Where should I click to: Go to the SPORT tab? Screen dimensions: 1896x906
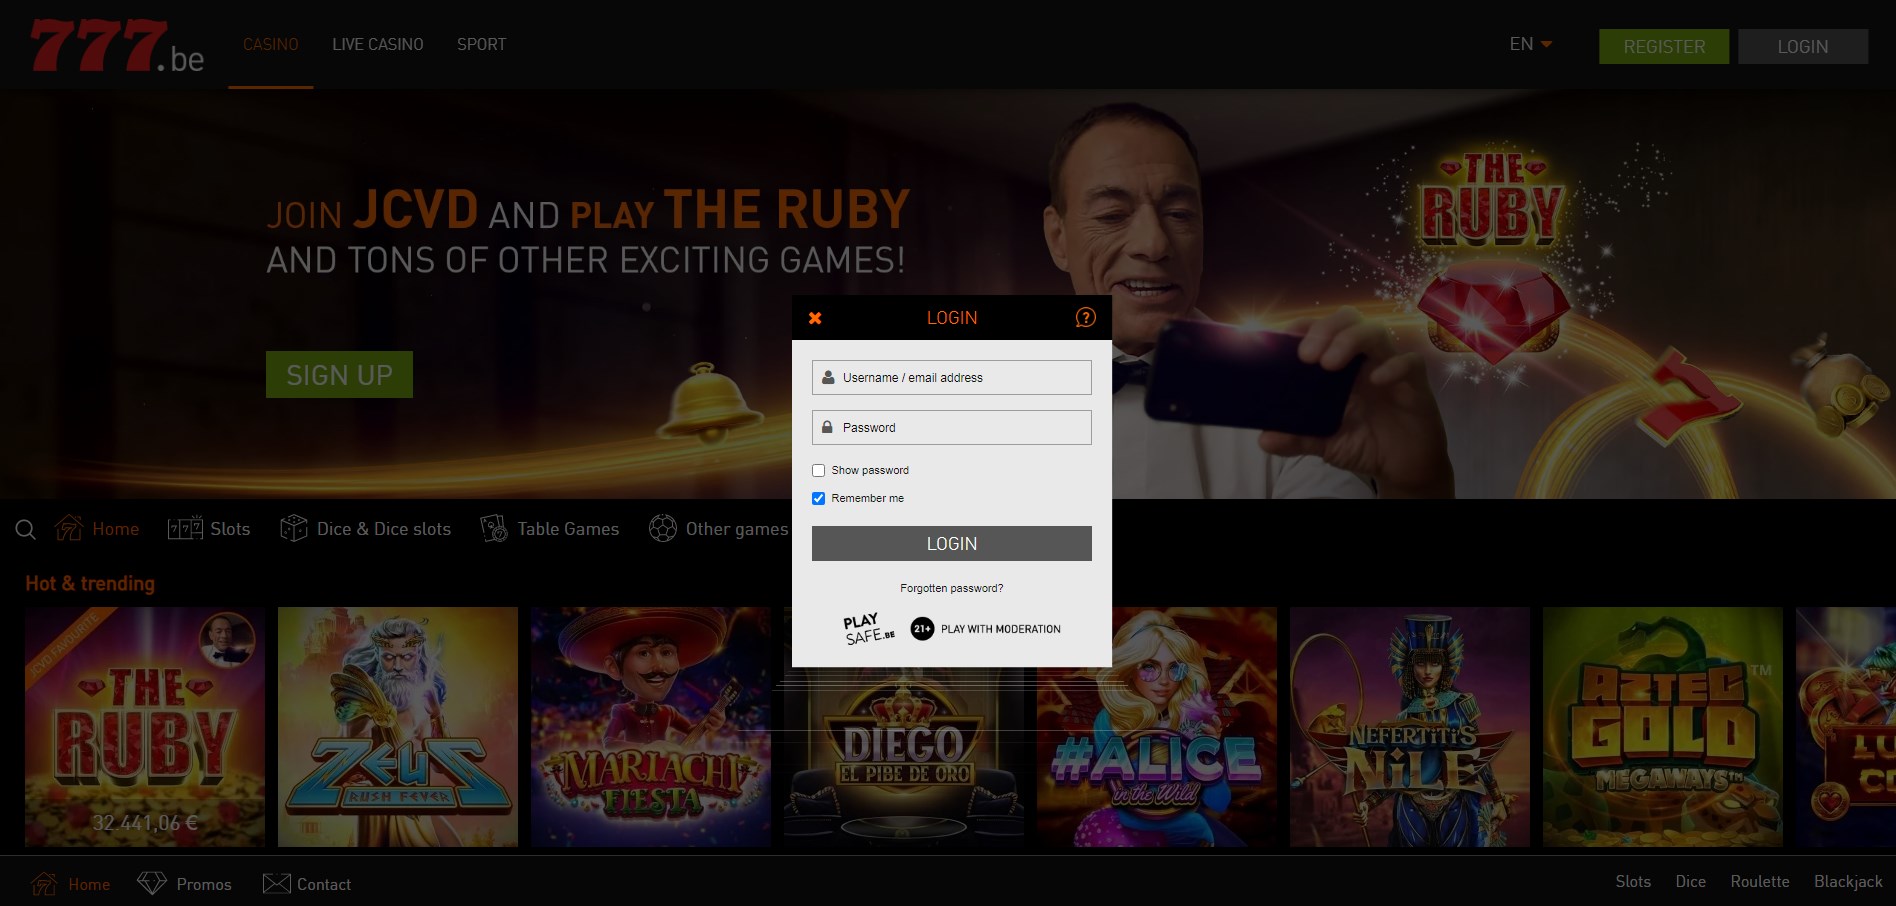(x=482, y=44)
